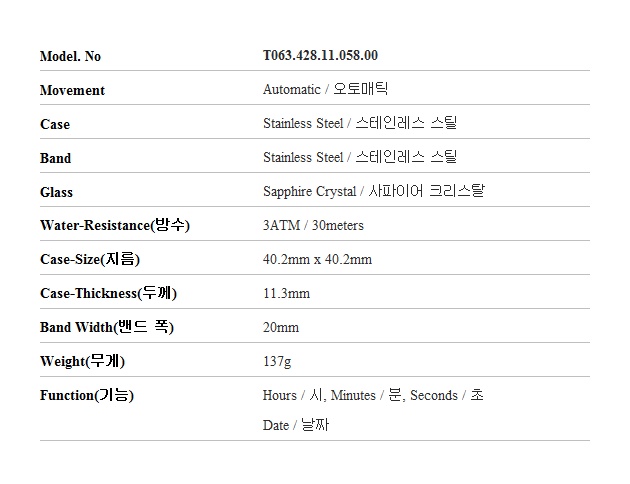Select the 40.2mm x 40.2mm value

[x=317, y=260]
